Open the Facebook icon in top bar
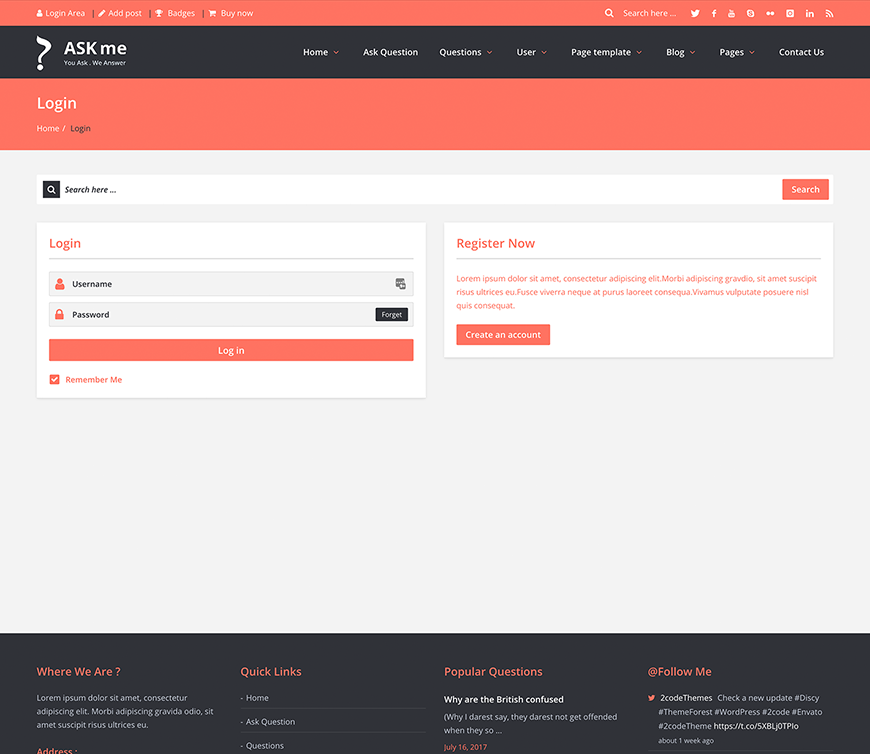 point(714,13)
